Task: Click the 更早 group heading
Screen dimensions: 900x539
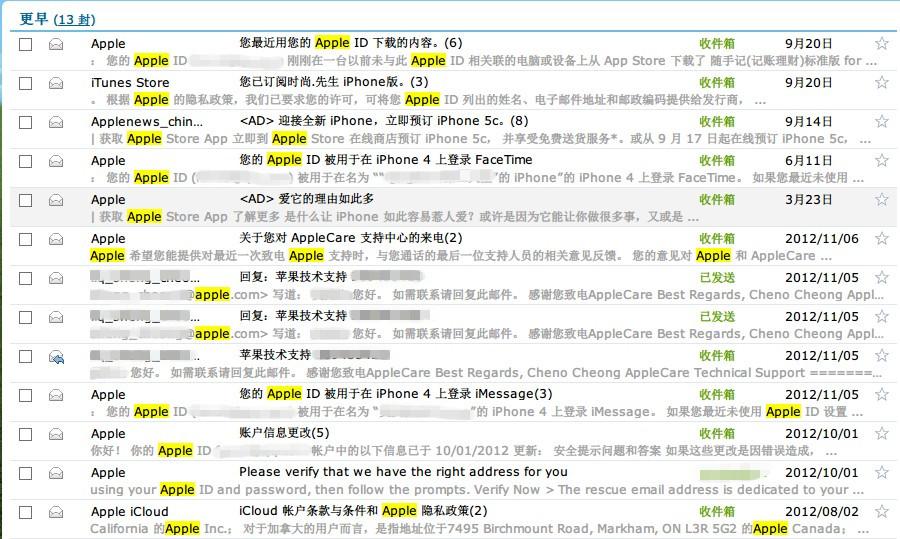Action: point(34,19)
